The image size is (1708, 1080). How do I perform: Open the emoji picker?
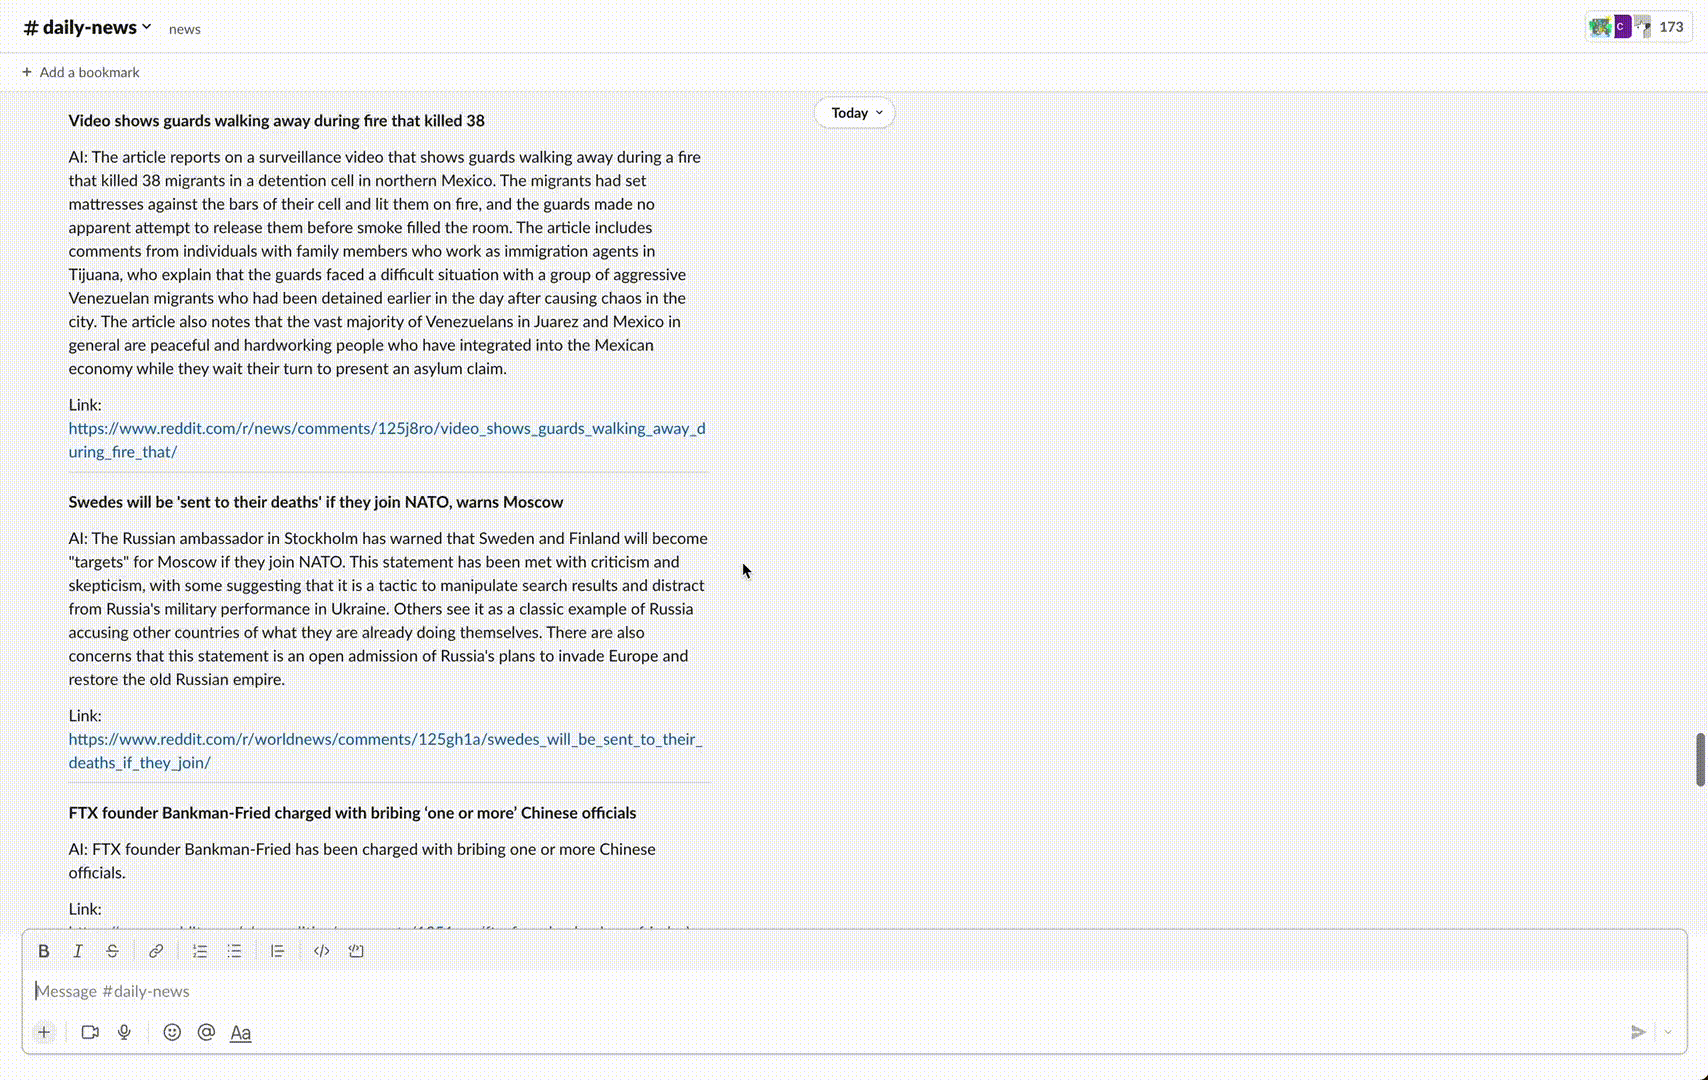click(172, 1032)
